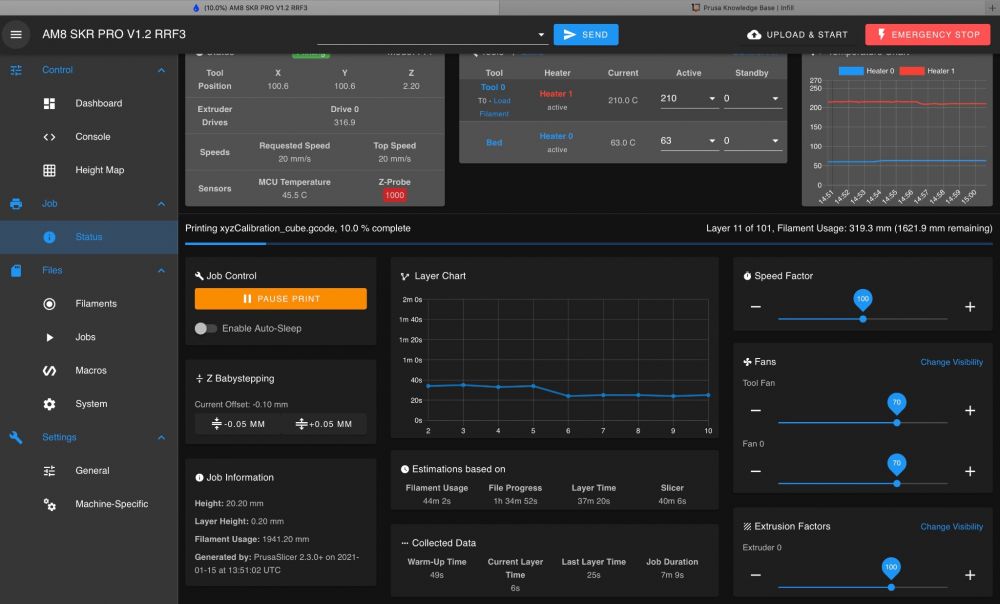Click the Settings wrench icon
This screenshot has width=1000, height=604.
[x=16, y=438]
